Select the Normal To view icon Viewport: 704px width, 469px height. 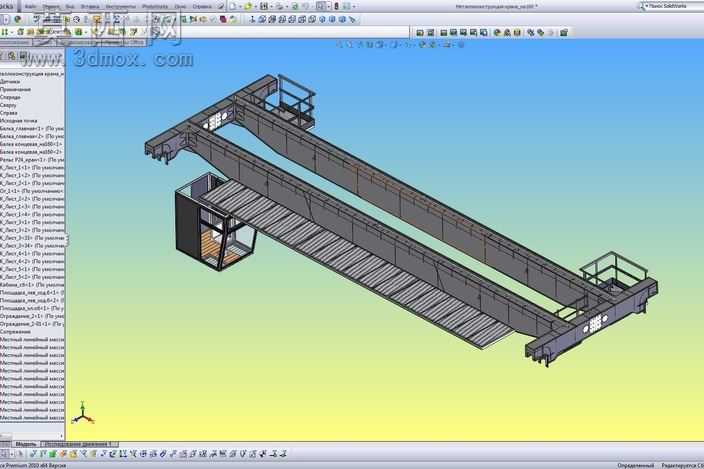252,19
